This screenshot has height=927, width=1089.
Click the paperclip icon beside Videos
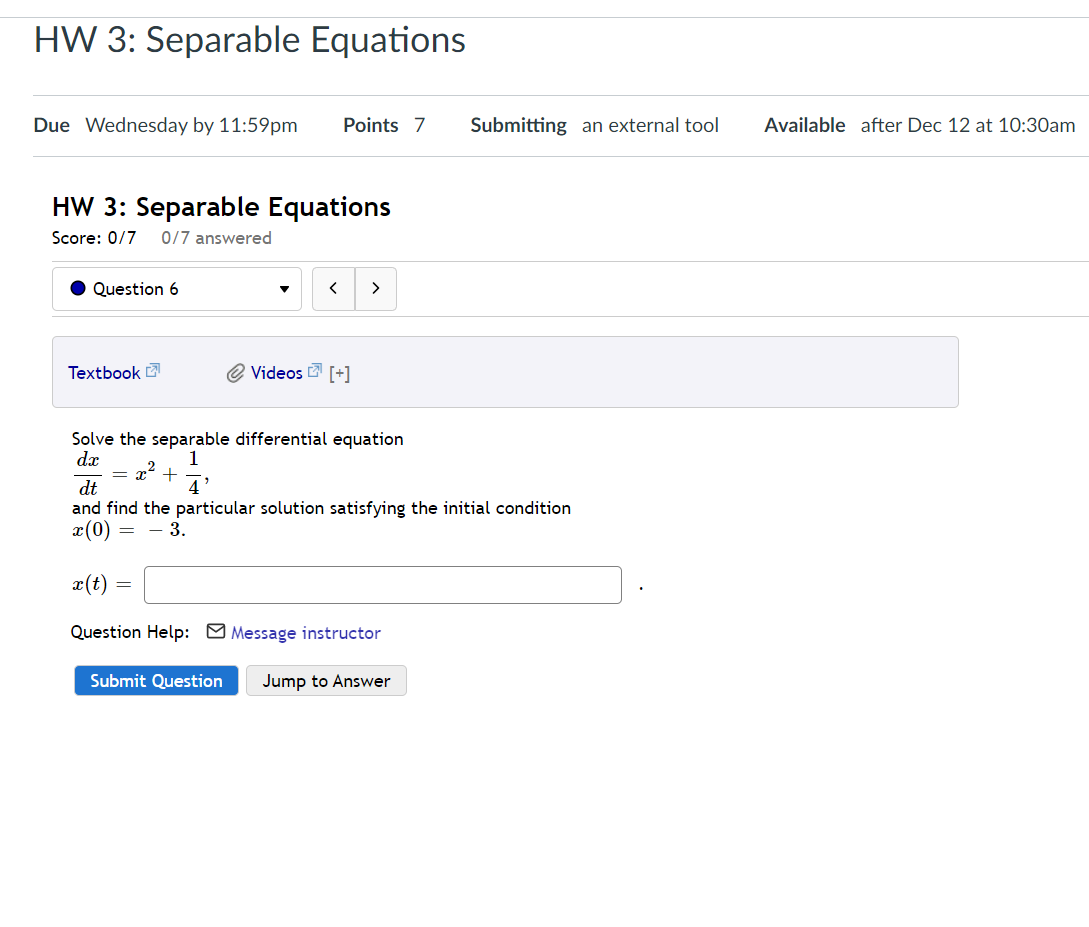[x=236, y=373]
